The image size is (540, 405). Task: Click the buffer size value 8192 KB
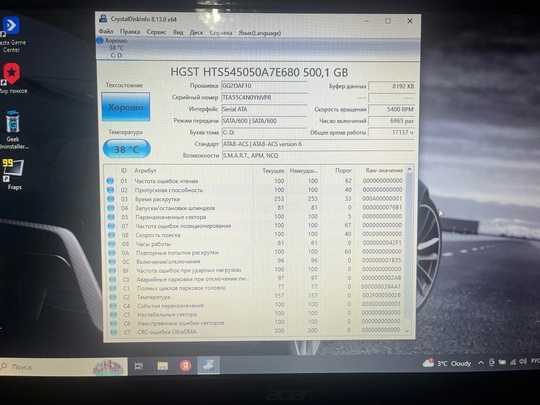pyautogui.click(x=392, y=86)
